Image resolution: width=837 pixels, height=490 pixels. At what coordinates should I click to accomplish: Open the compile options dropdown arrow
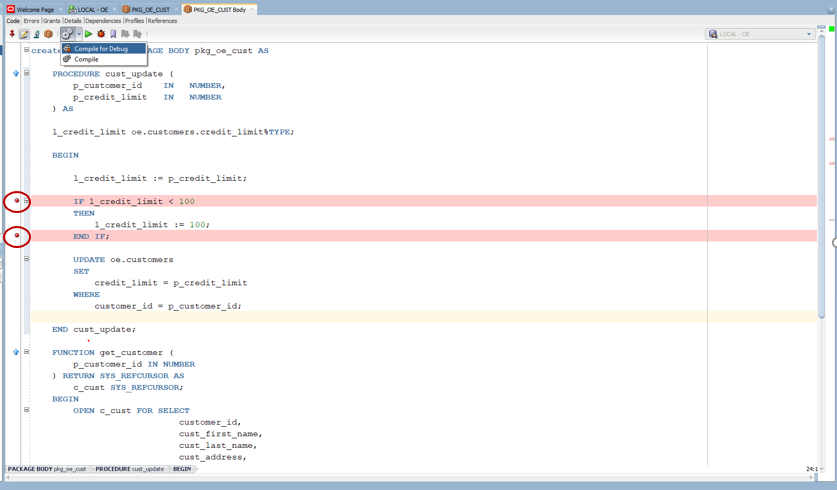pyautogui.click(x=79, y=34)
